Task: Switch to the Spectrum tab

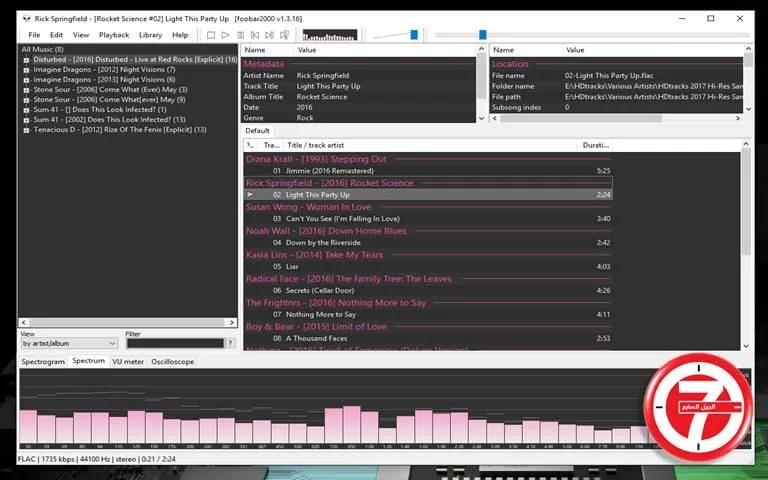Action: tap(89, 361)
